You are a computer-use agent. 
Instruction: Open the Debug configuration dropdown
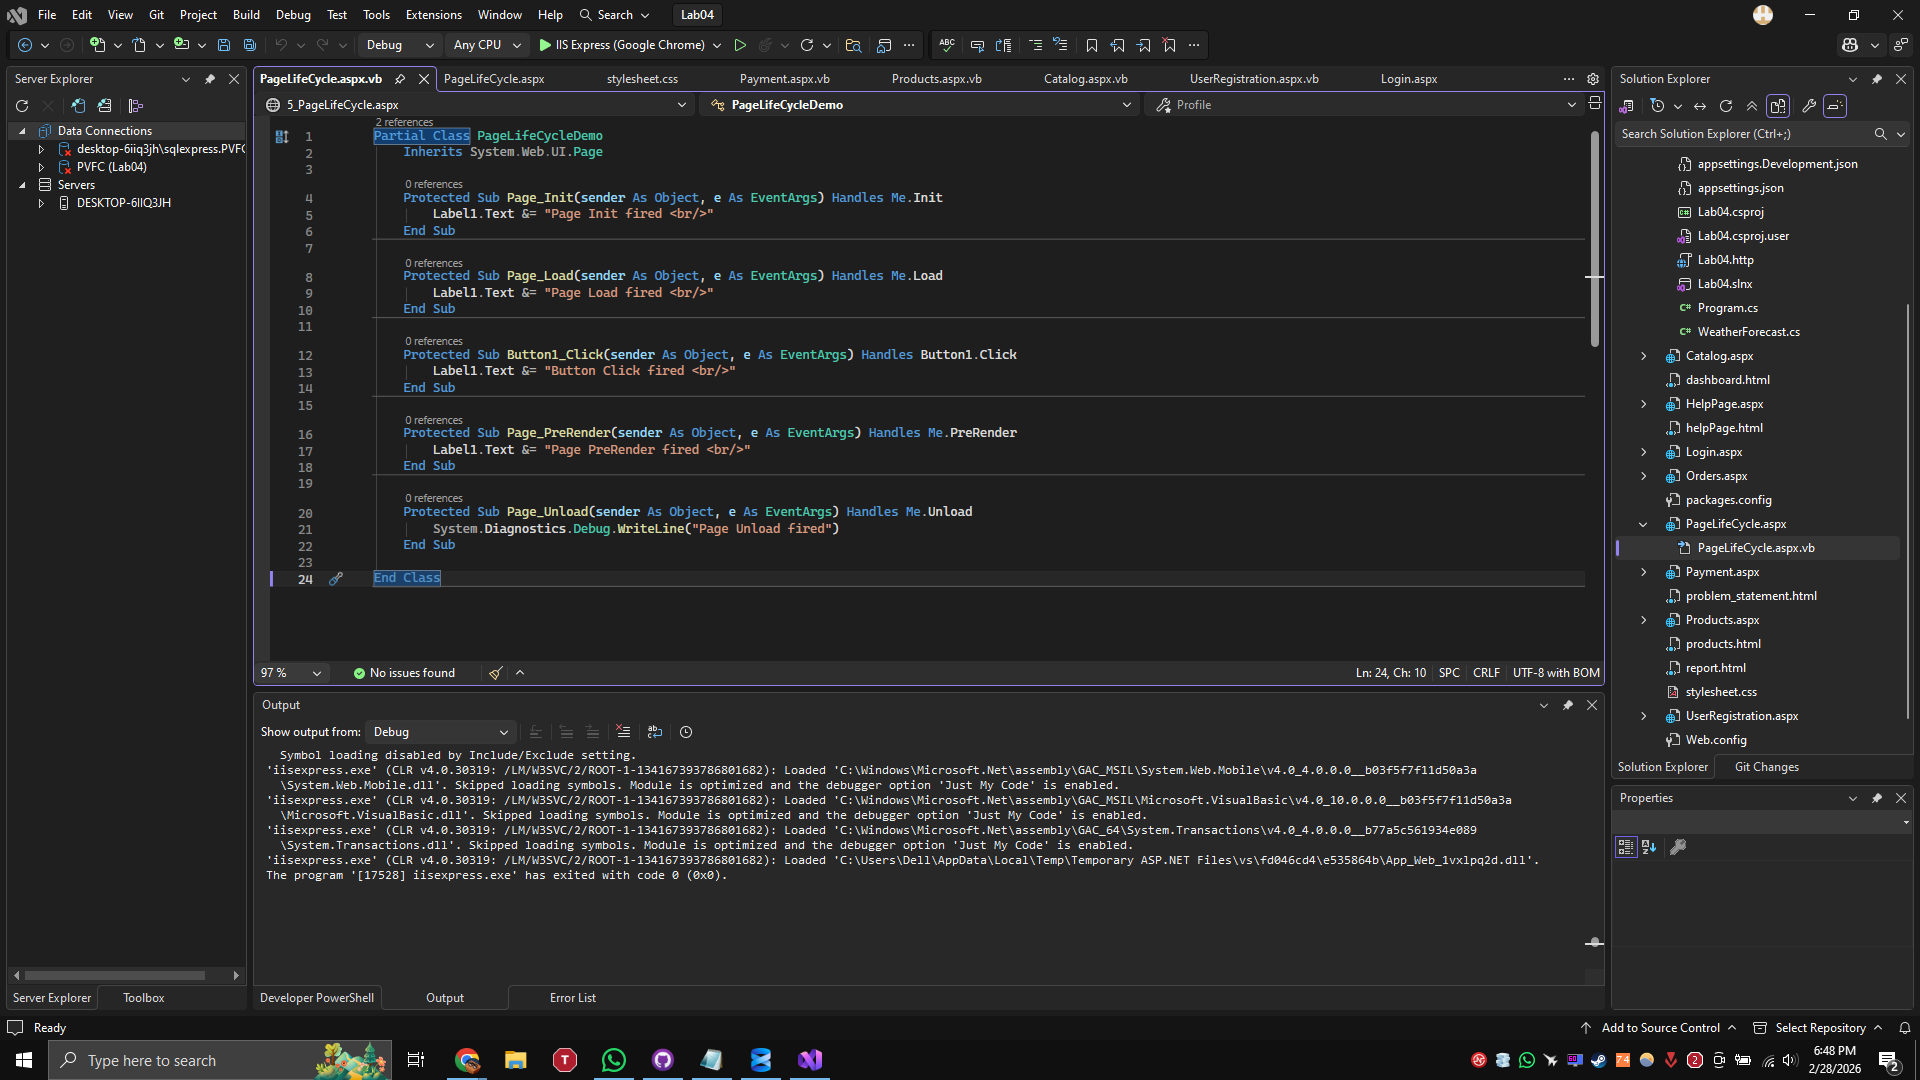pos(399,45)
